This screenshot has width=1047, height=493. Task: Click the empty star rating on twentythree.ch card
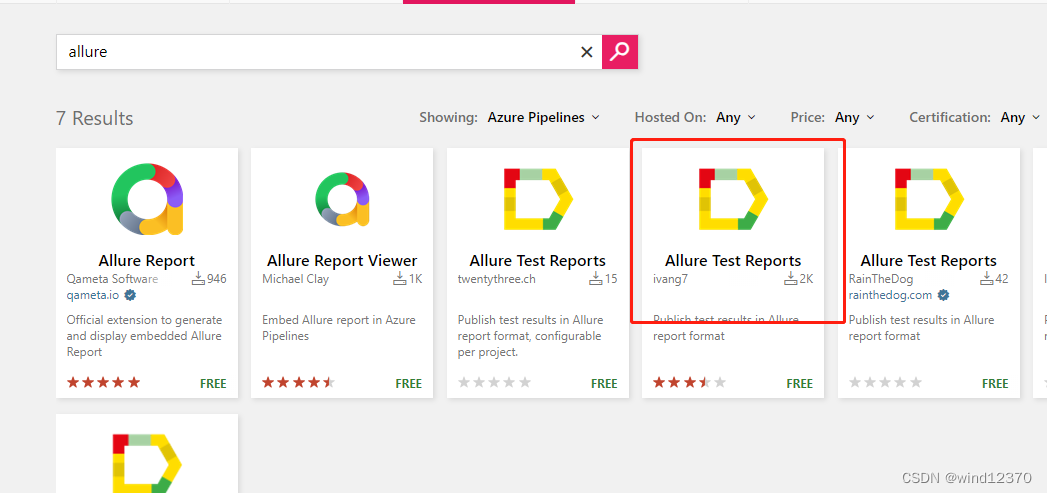coord(495,383)
